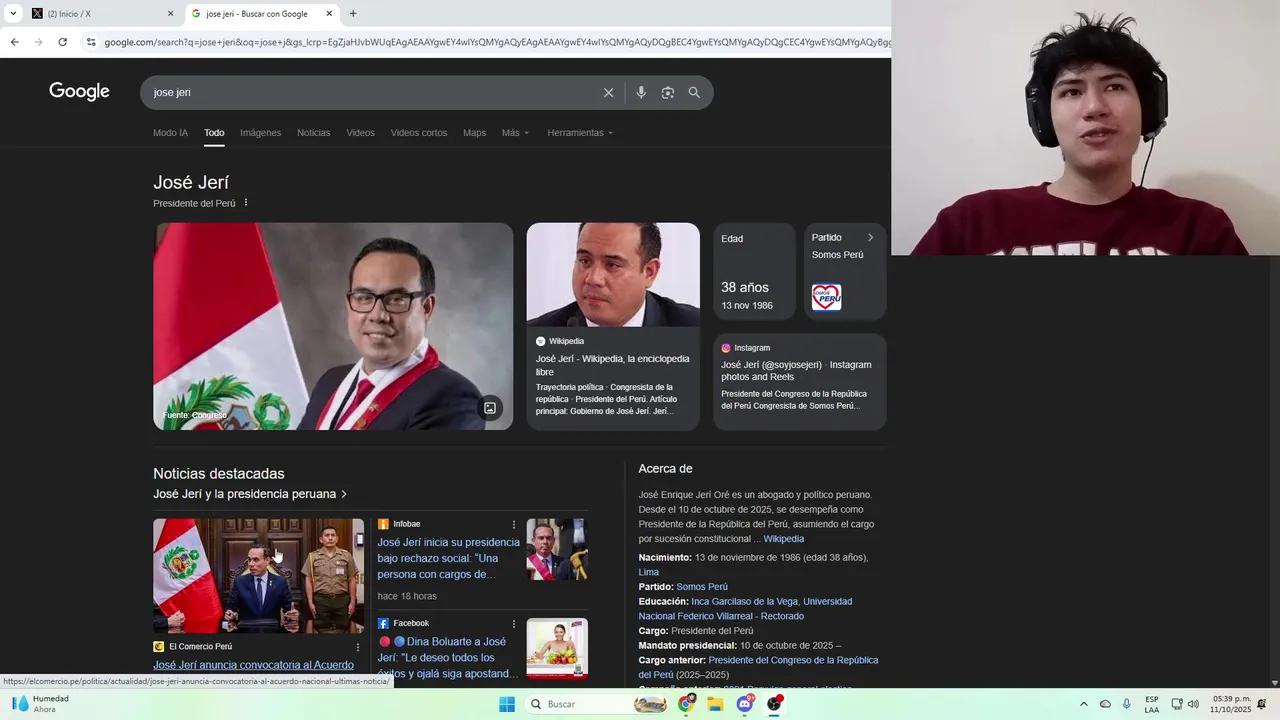Viewport: 1280px width, 720px height.
Task: Open Chrome from the taskbar
Action: click(686, 704)
